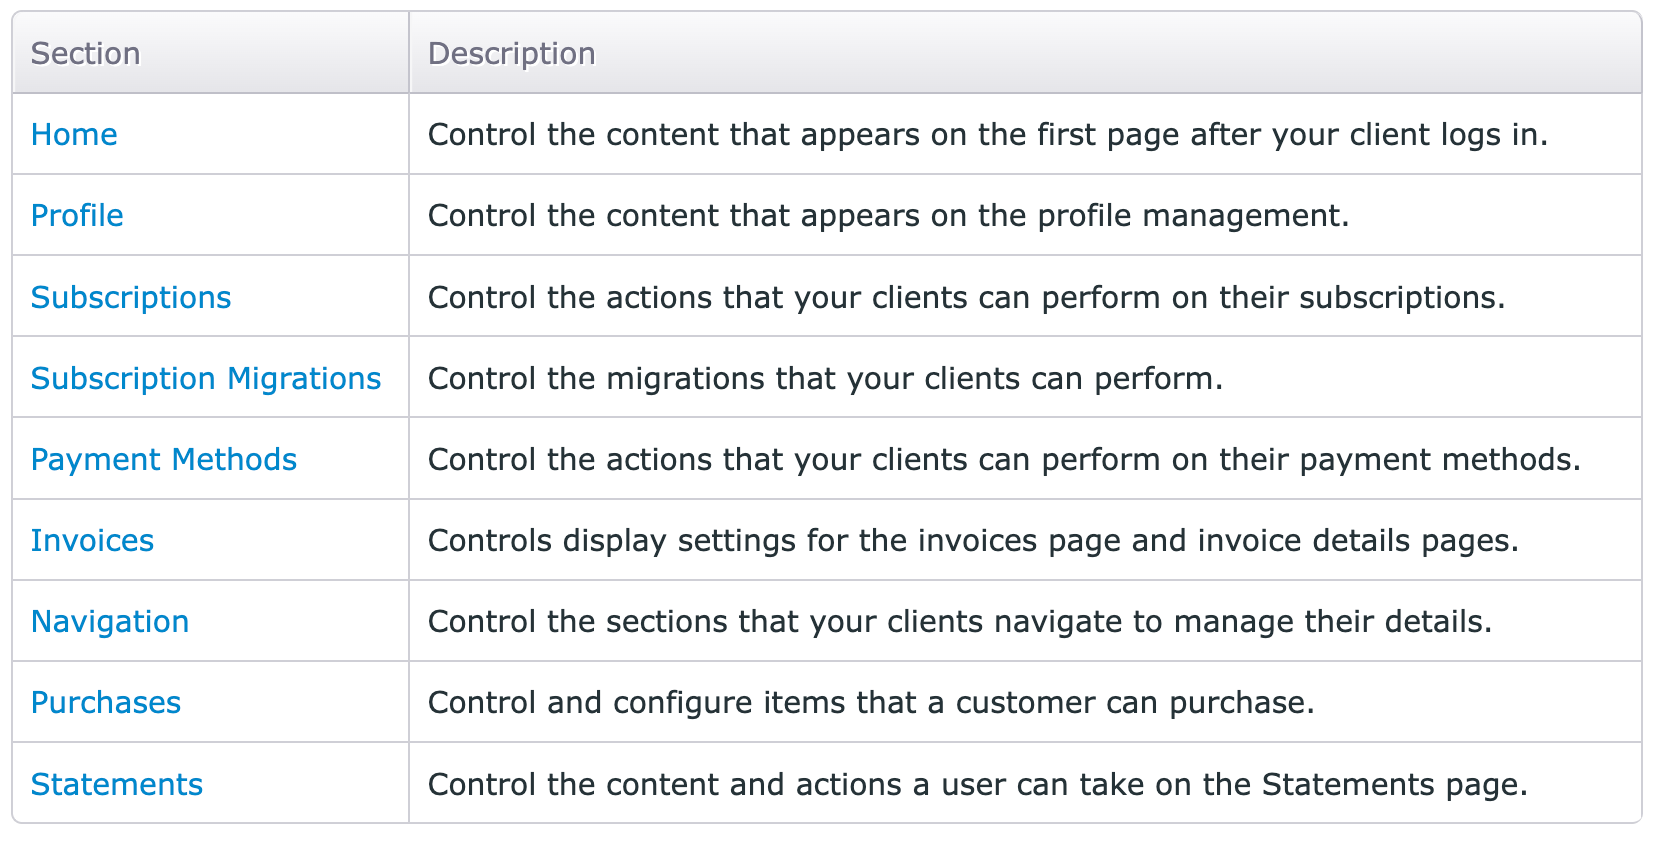
Task: Click description about actions on their subscriptions
Action: point(966,297)
